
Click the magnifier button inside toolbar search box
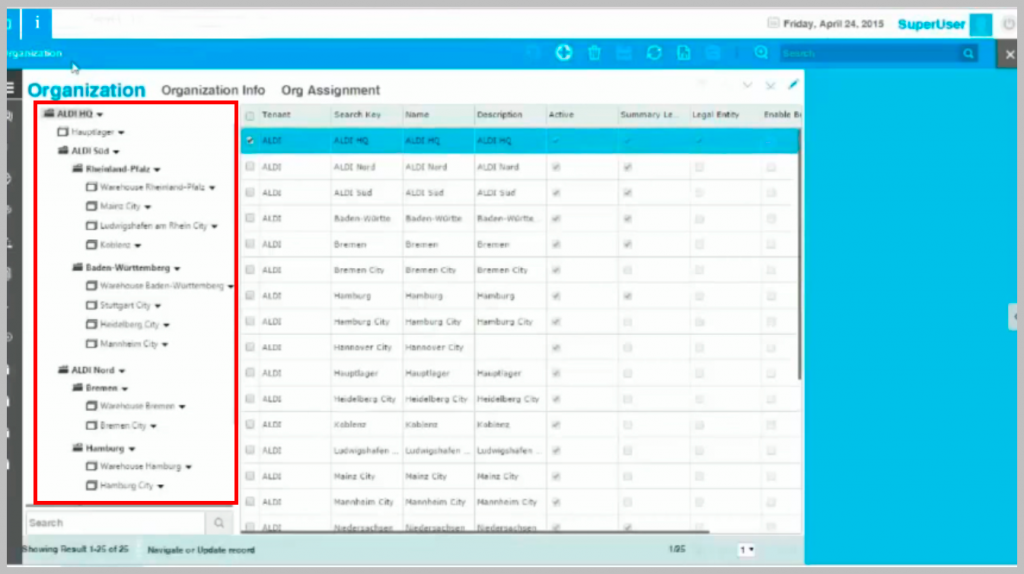(968, 54)
